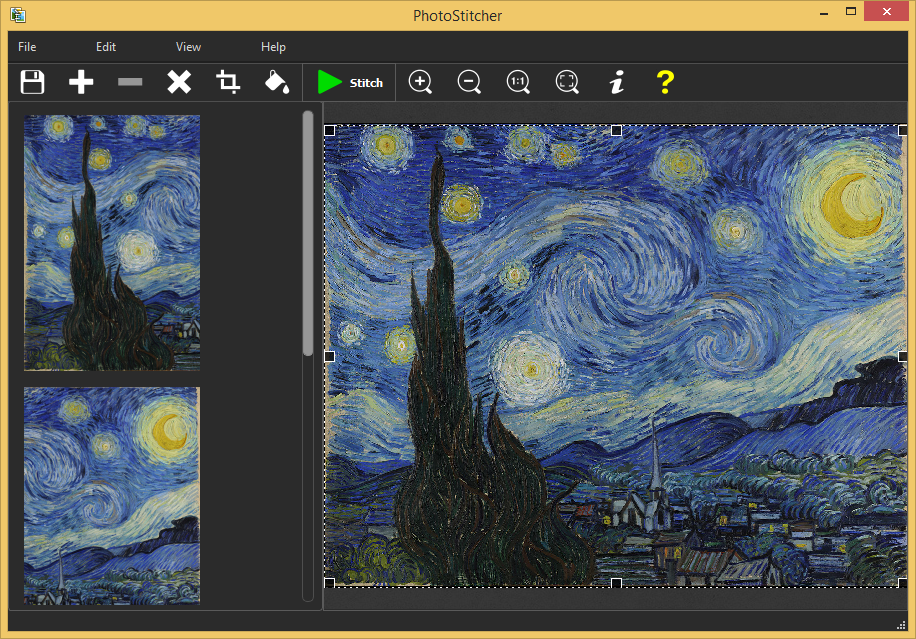
Task: Open the info (i) icon
Action: point(617,82)
